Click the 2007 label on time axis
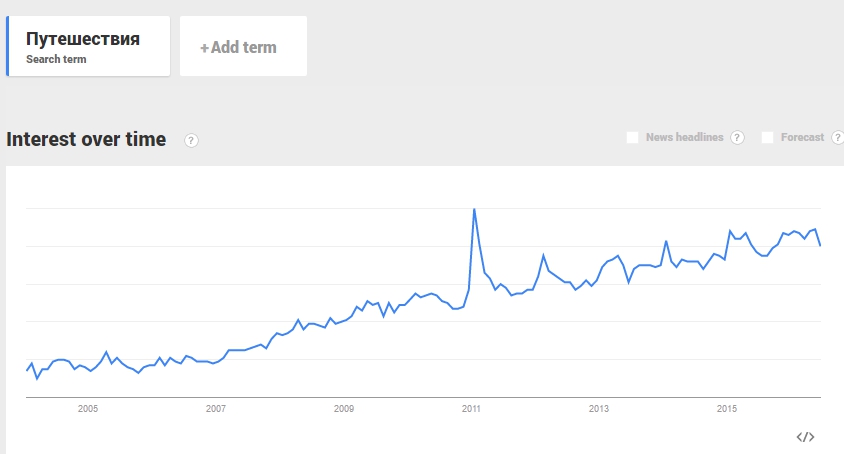 point(216,409)
